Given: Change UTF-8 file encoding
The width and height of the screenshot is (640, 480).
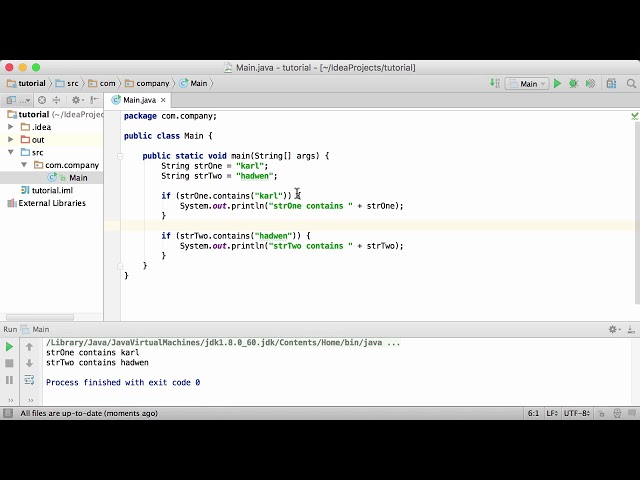Looking at the screenshot, I should click(x=576, y=413).
